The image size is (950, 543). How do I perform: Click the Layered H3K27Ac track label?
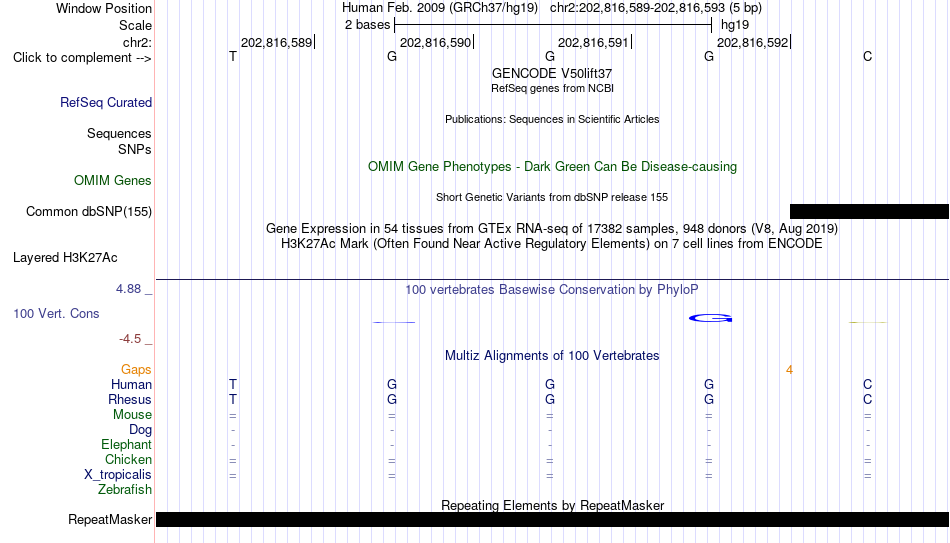65,258
